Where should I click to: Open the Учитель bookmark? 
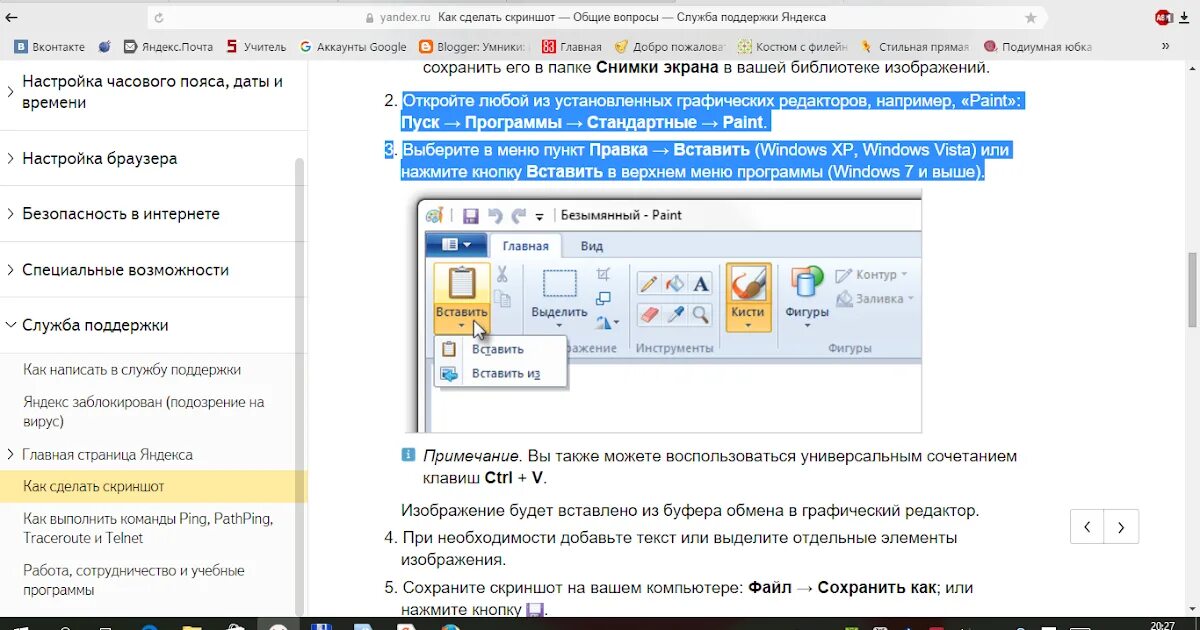click(x=256, y=46)
